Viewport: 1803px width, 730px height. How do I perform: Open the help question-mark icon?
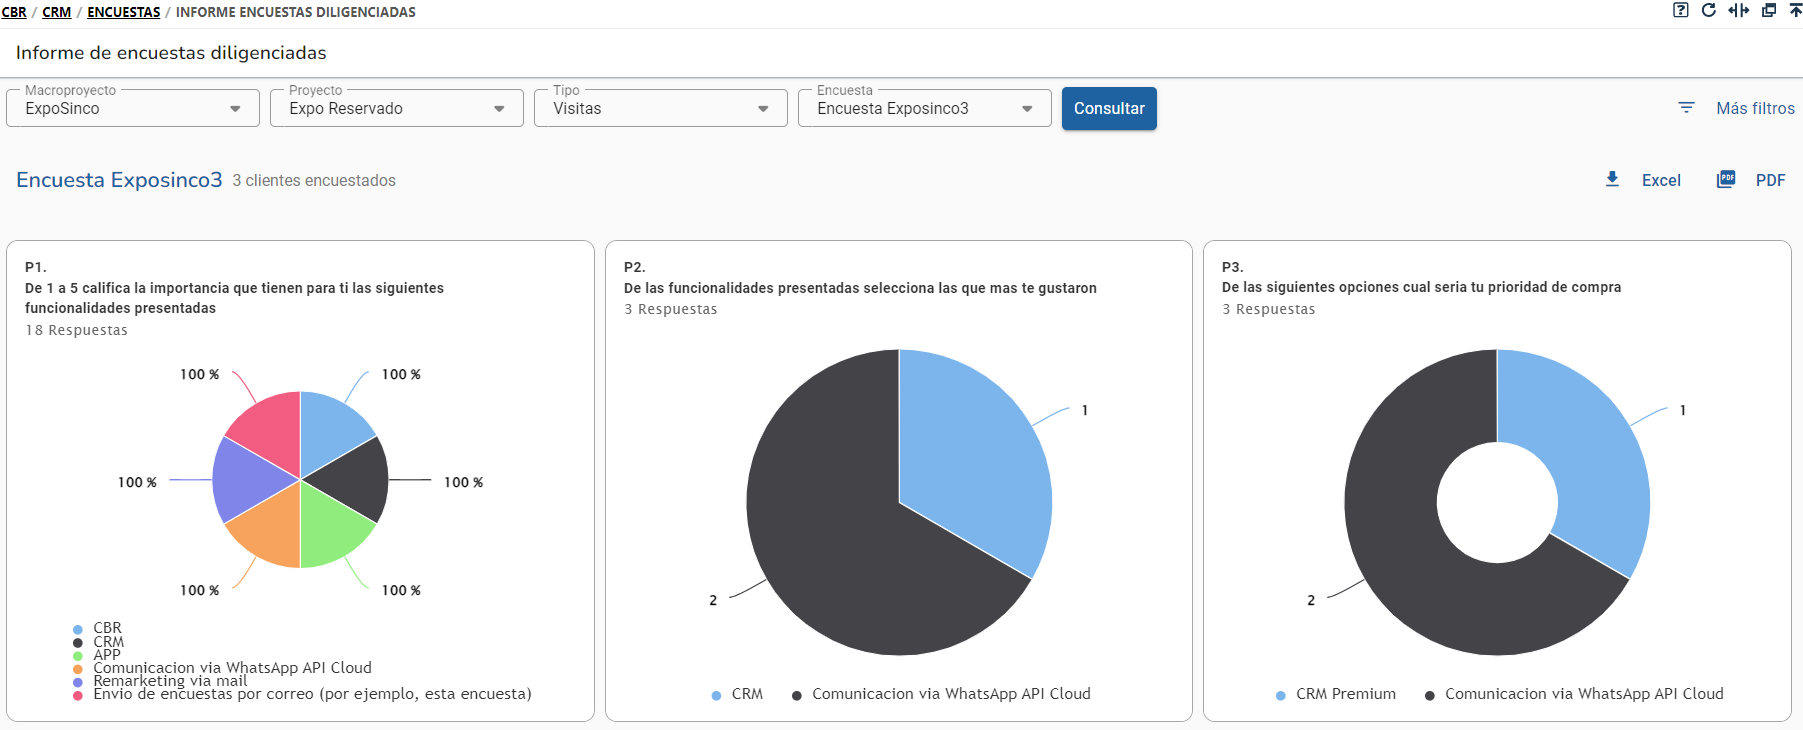[x=1680, y=10]
